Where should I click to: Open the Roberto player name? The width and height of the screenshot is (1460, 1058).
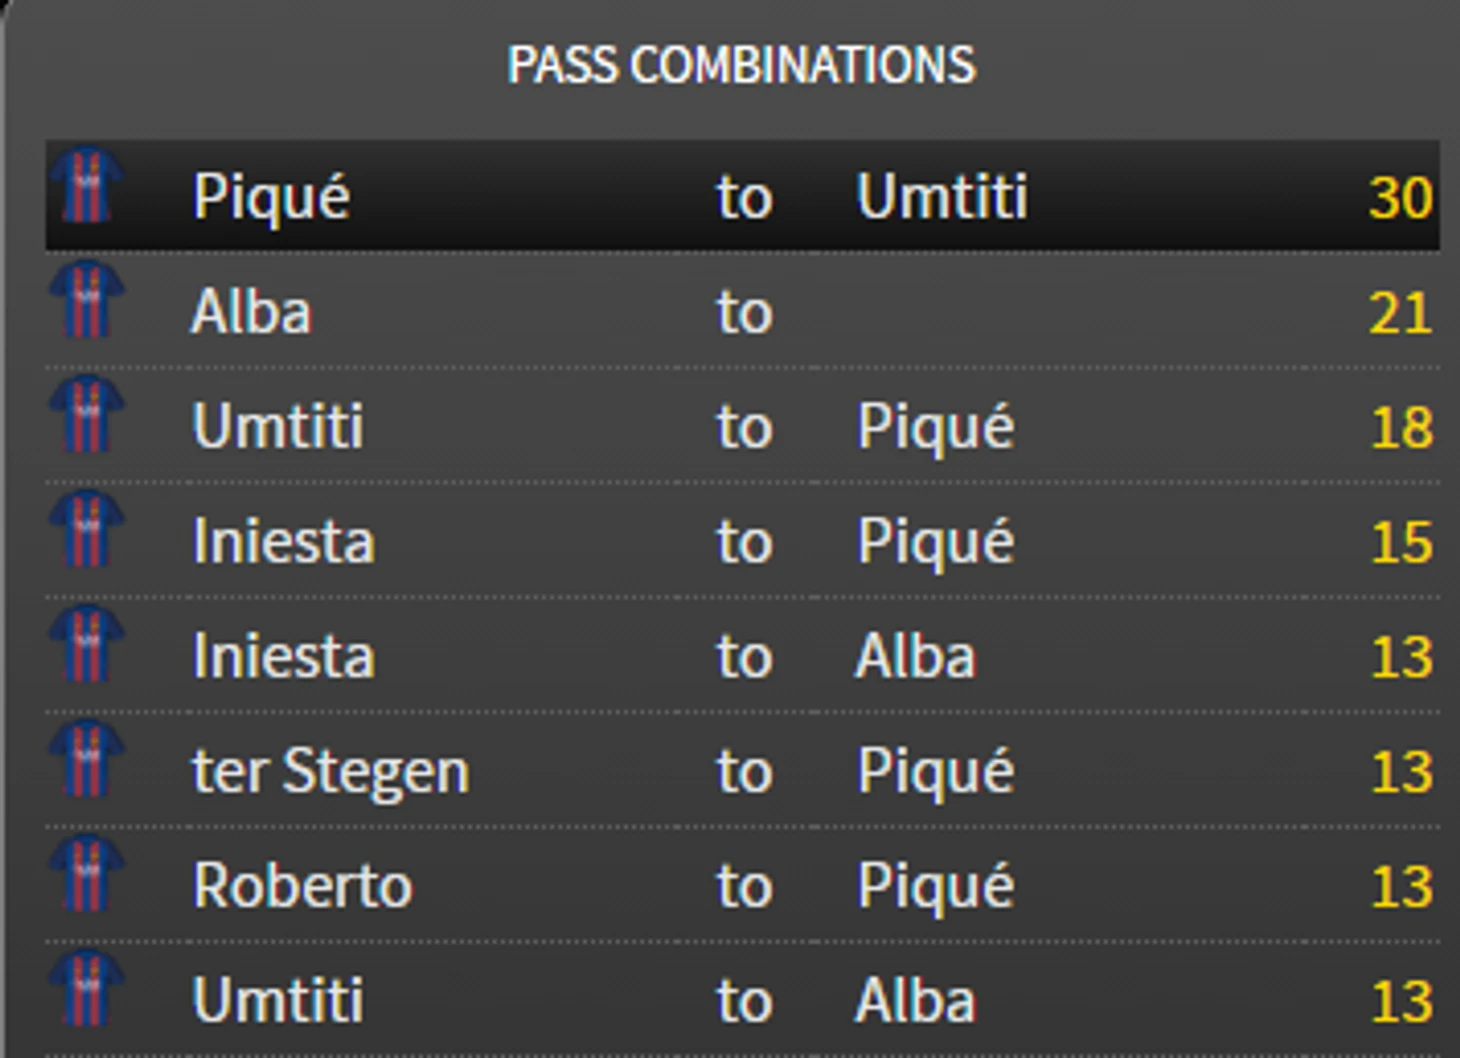click(302, 887)
